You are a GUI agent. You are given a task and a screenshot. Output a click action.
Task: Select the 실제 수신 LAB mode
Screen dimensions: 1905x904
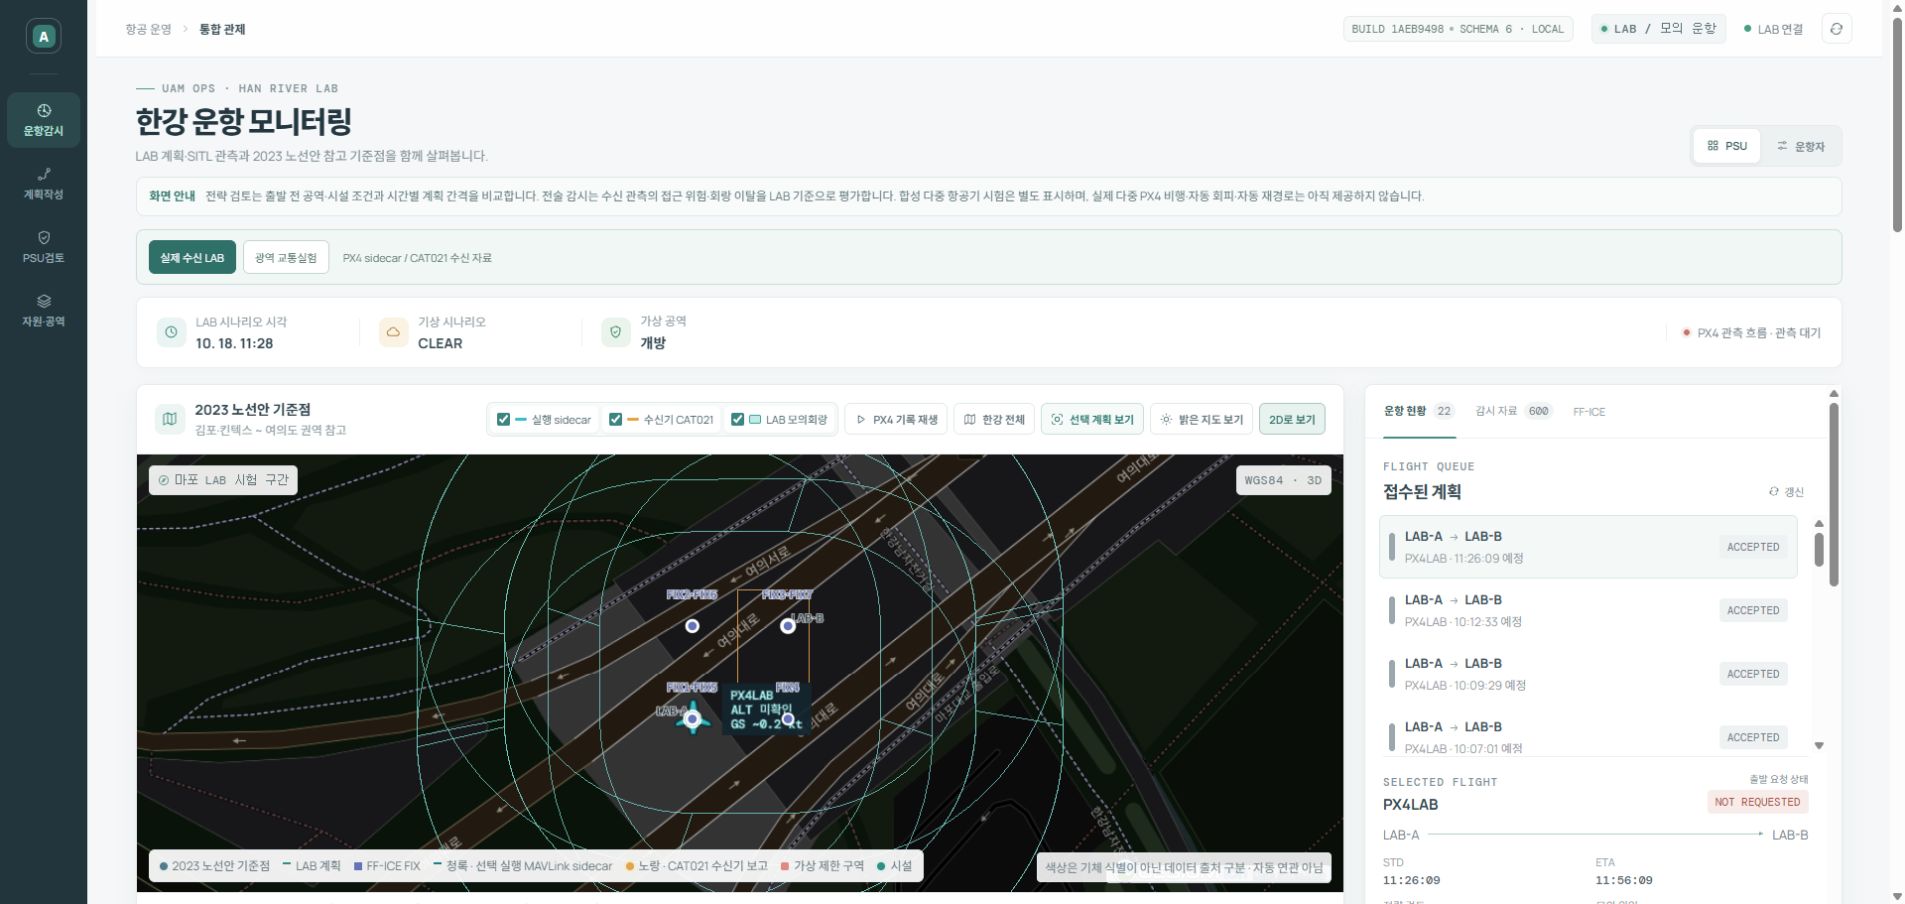click(192, 257)
